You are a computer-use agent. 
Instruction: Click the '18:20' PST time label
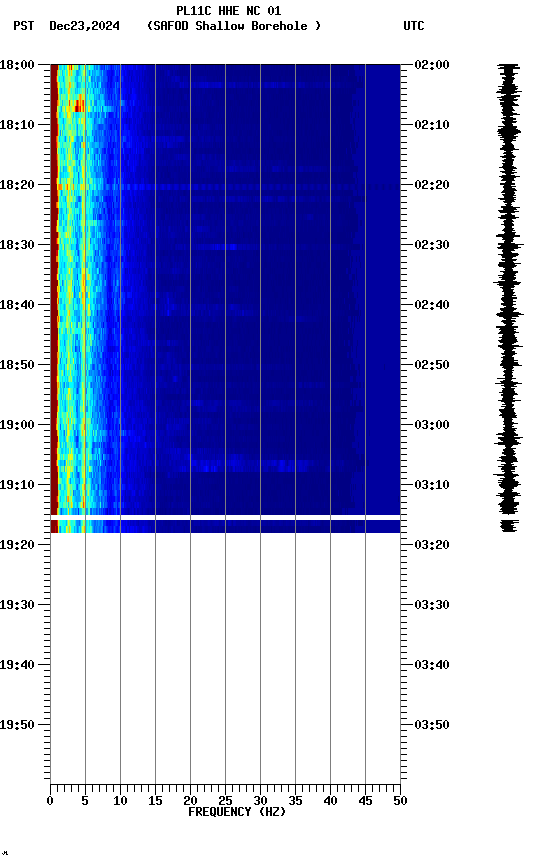[17, 185]
